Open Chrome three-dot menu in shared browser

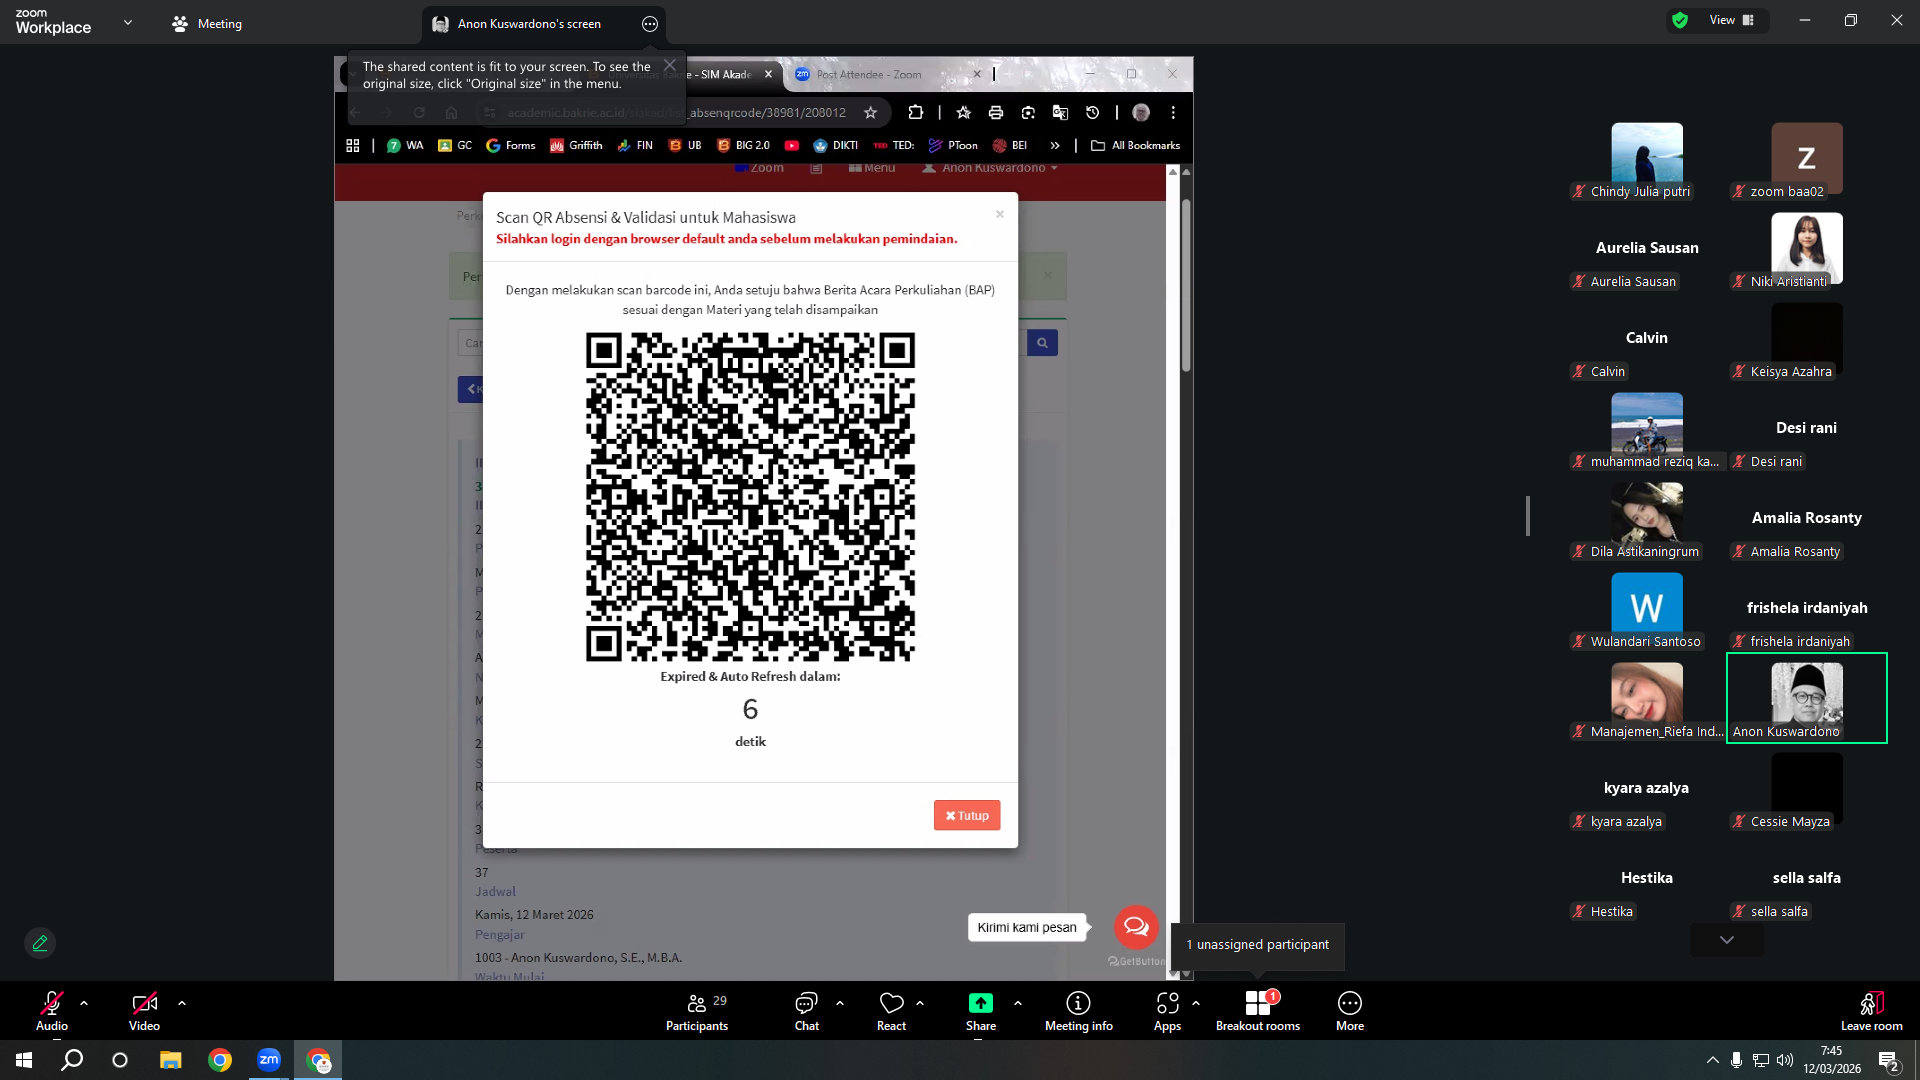pyautogui.click(x=1173, y=113)
